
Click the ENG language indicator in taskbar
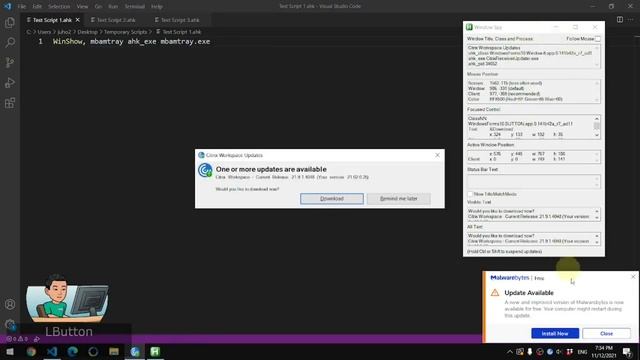582,352
